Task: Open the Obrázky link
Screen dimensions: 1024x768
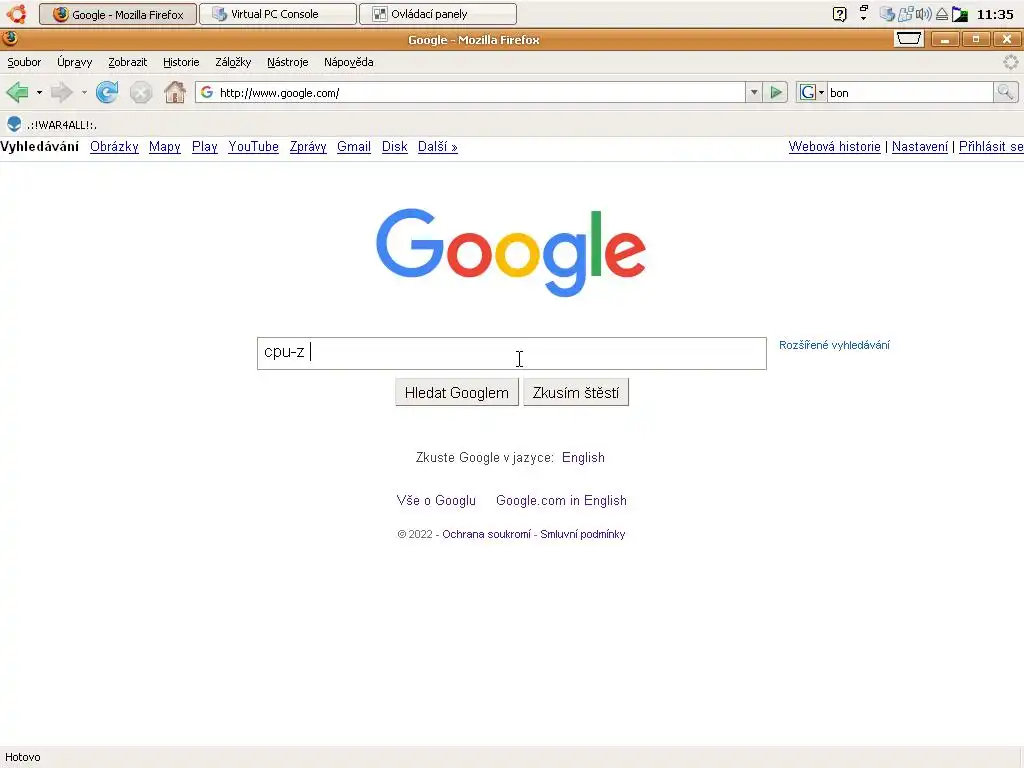Action: point(114,146)
